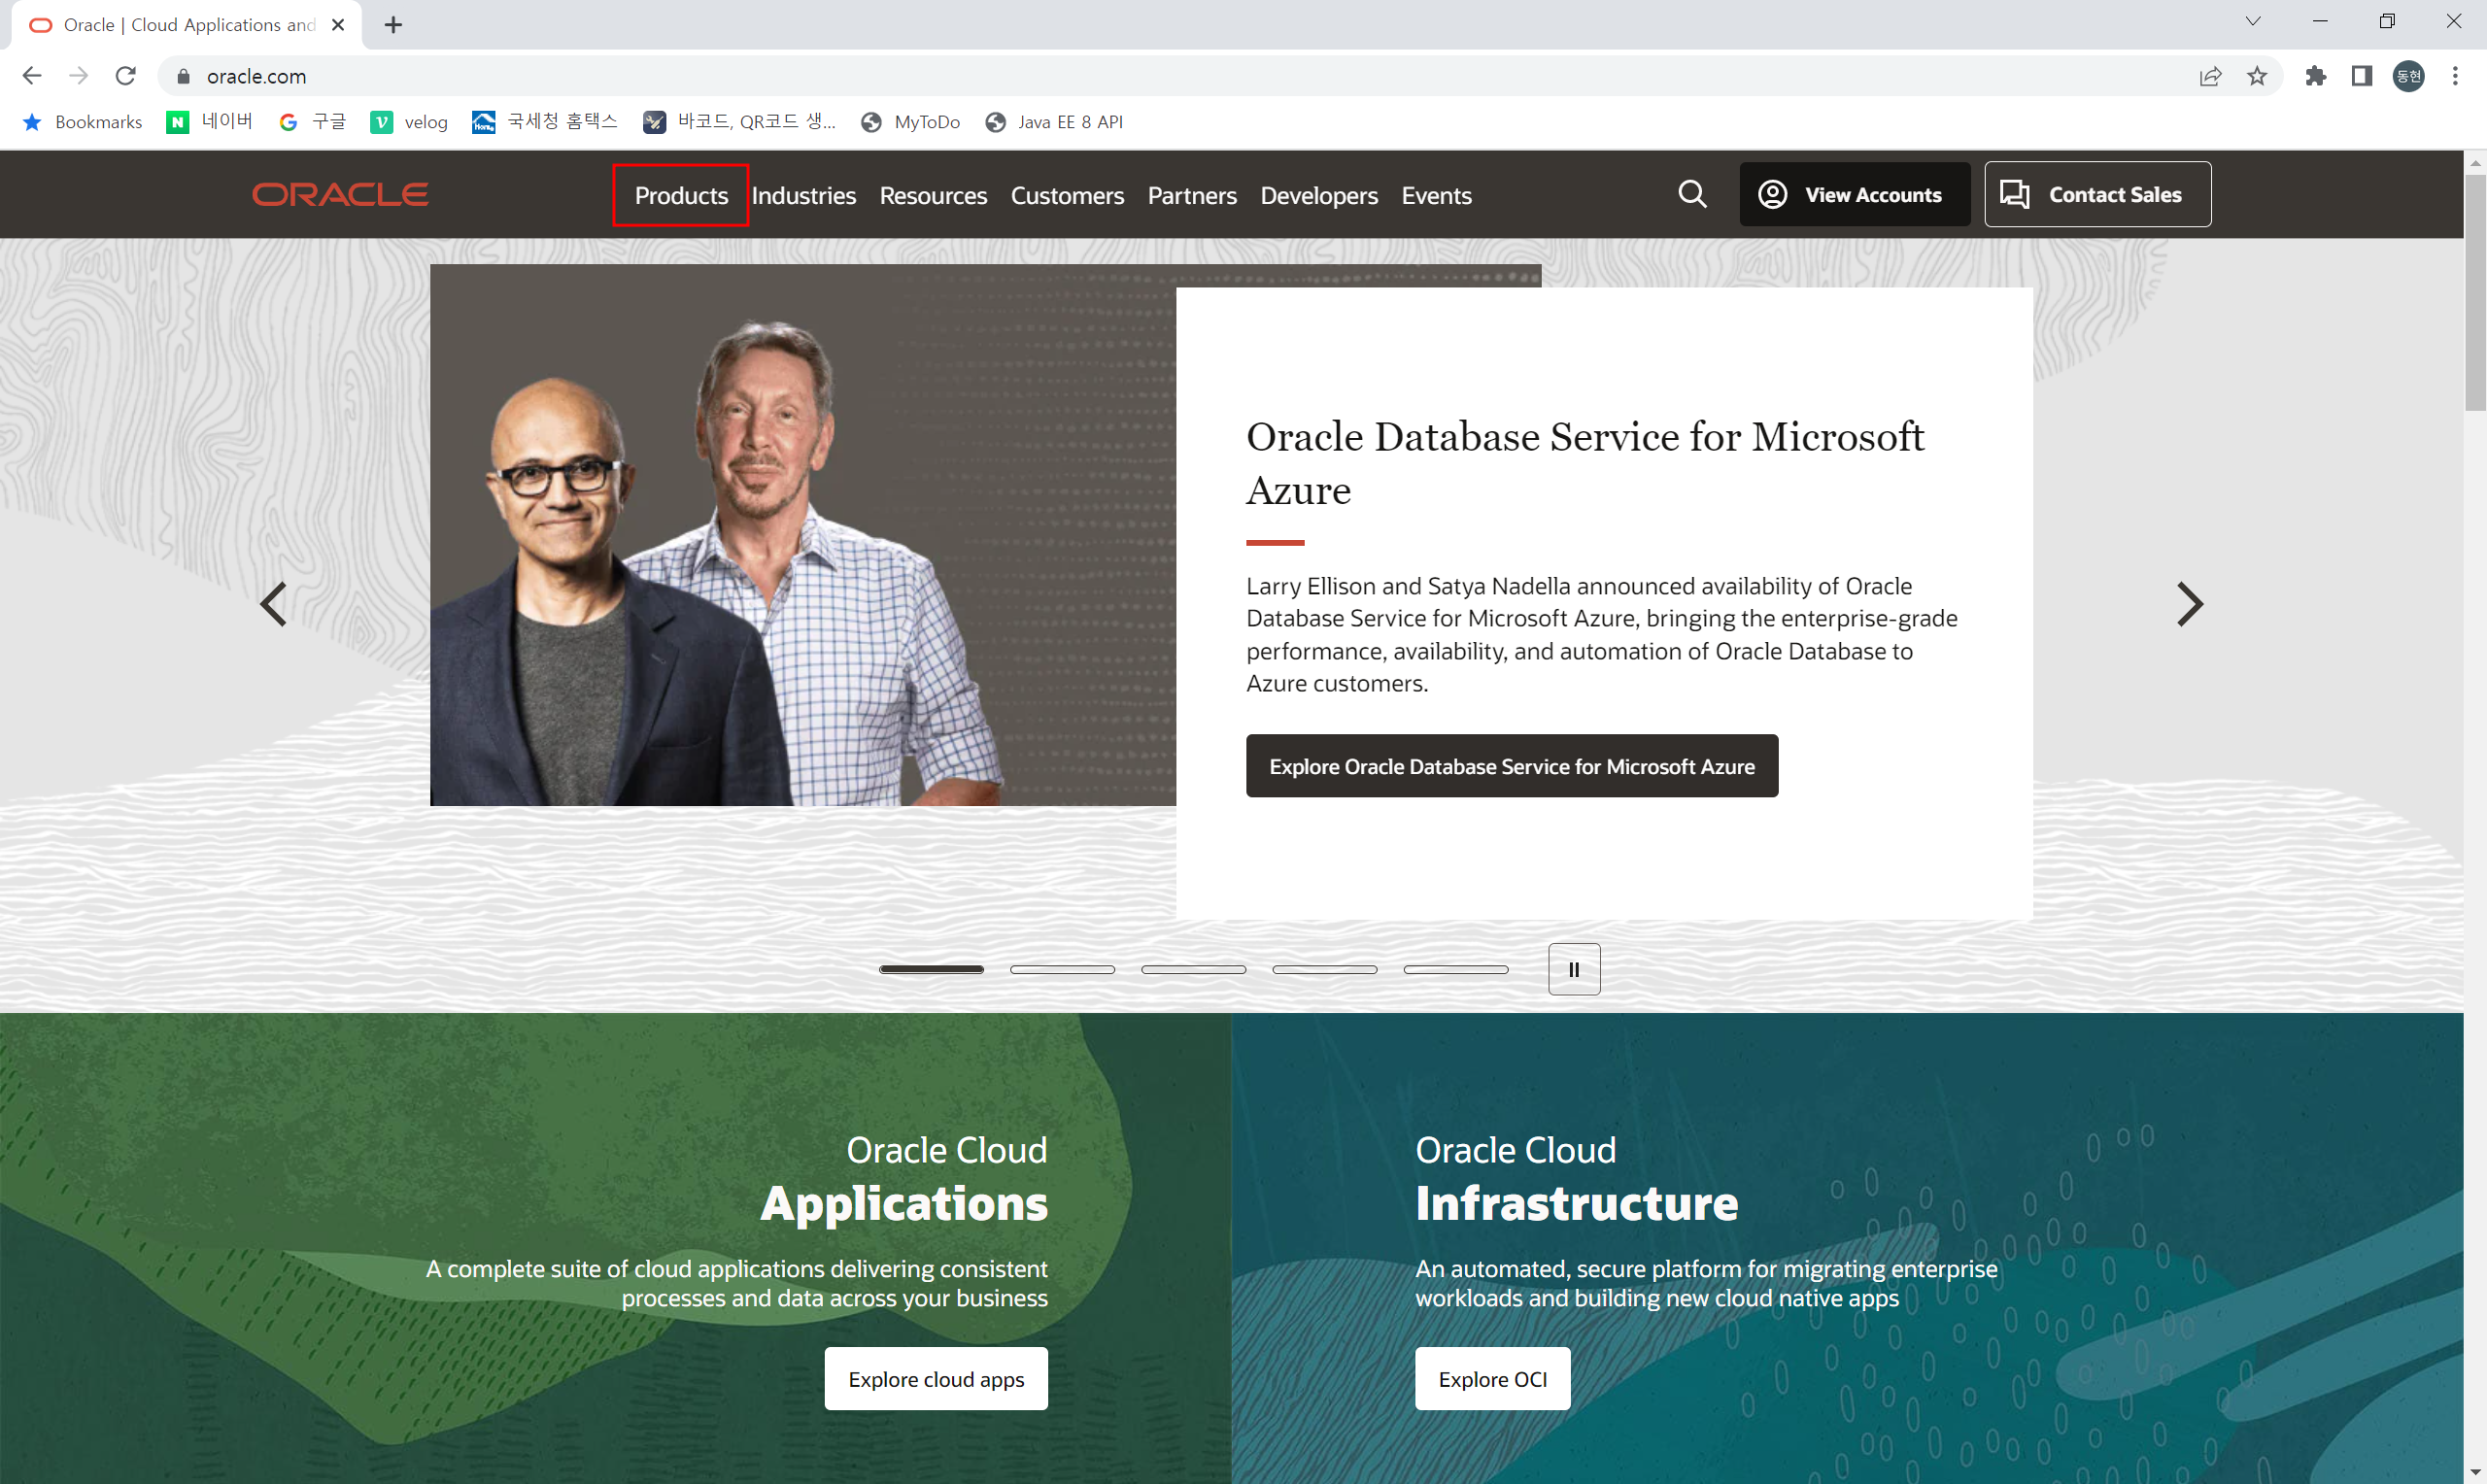Open the search panel via magnifier icon
Image resolution: width=2487 pixels, height=1484 pixels.
tap(1692, 194)
